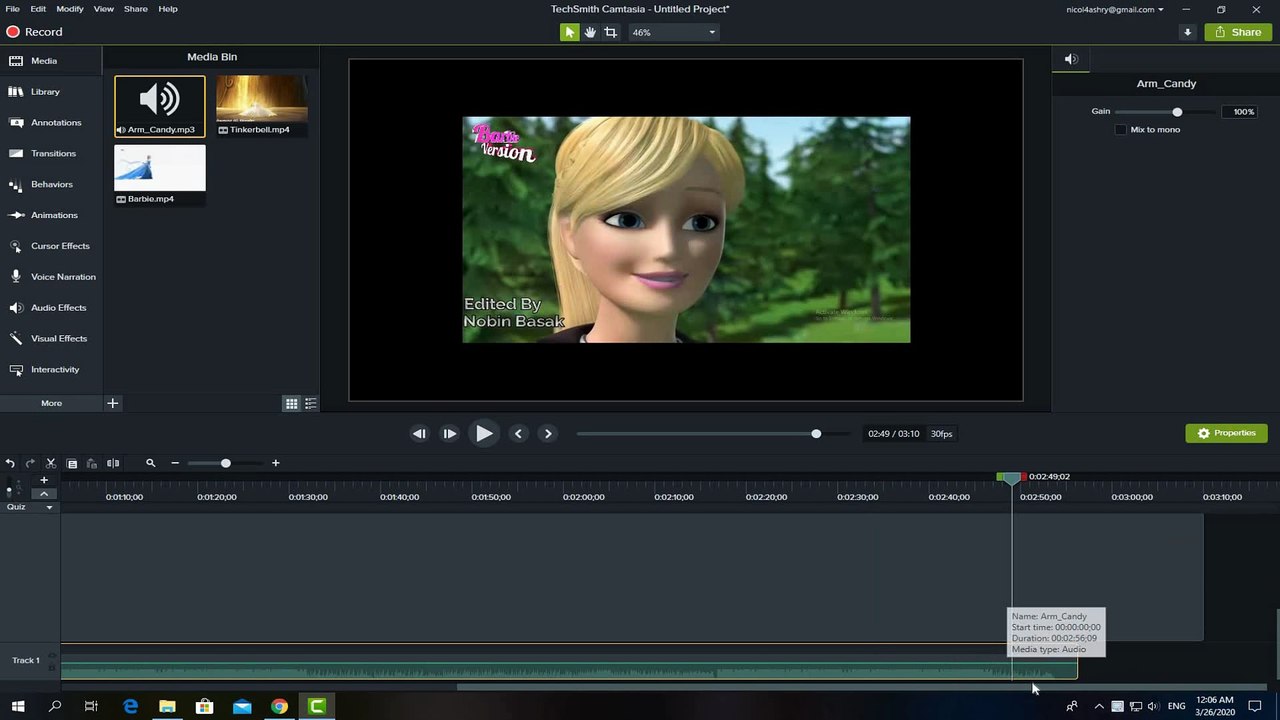Open the Library tab
This screenshot has width=1280, height=720.
tap(51, 92)
